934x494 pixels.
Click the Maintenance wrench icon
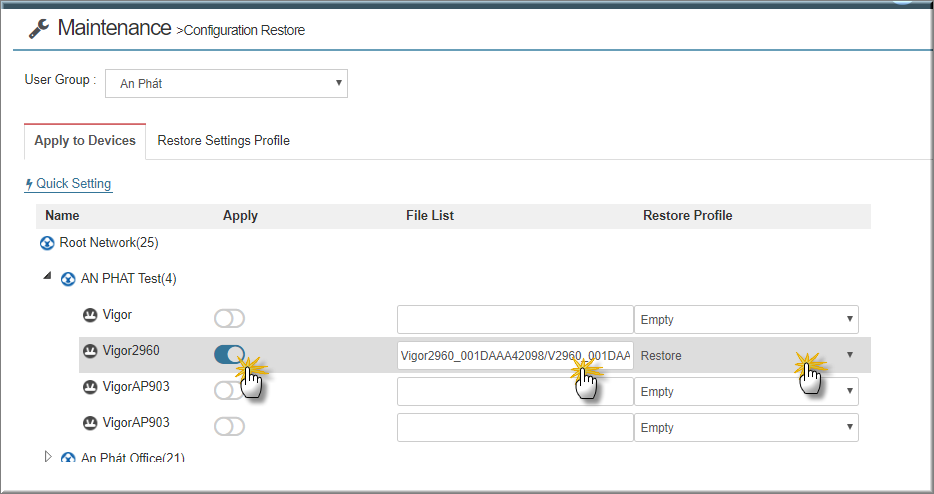pyautogui.click(x=39, y=29)
